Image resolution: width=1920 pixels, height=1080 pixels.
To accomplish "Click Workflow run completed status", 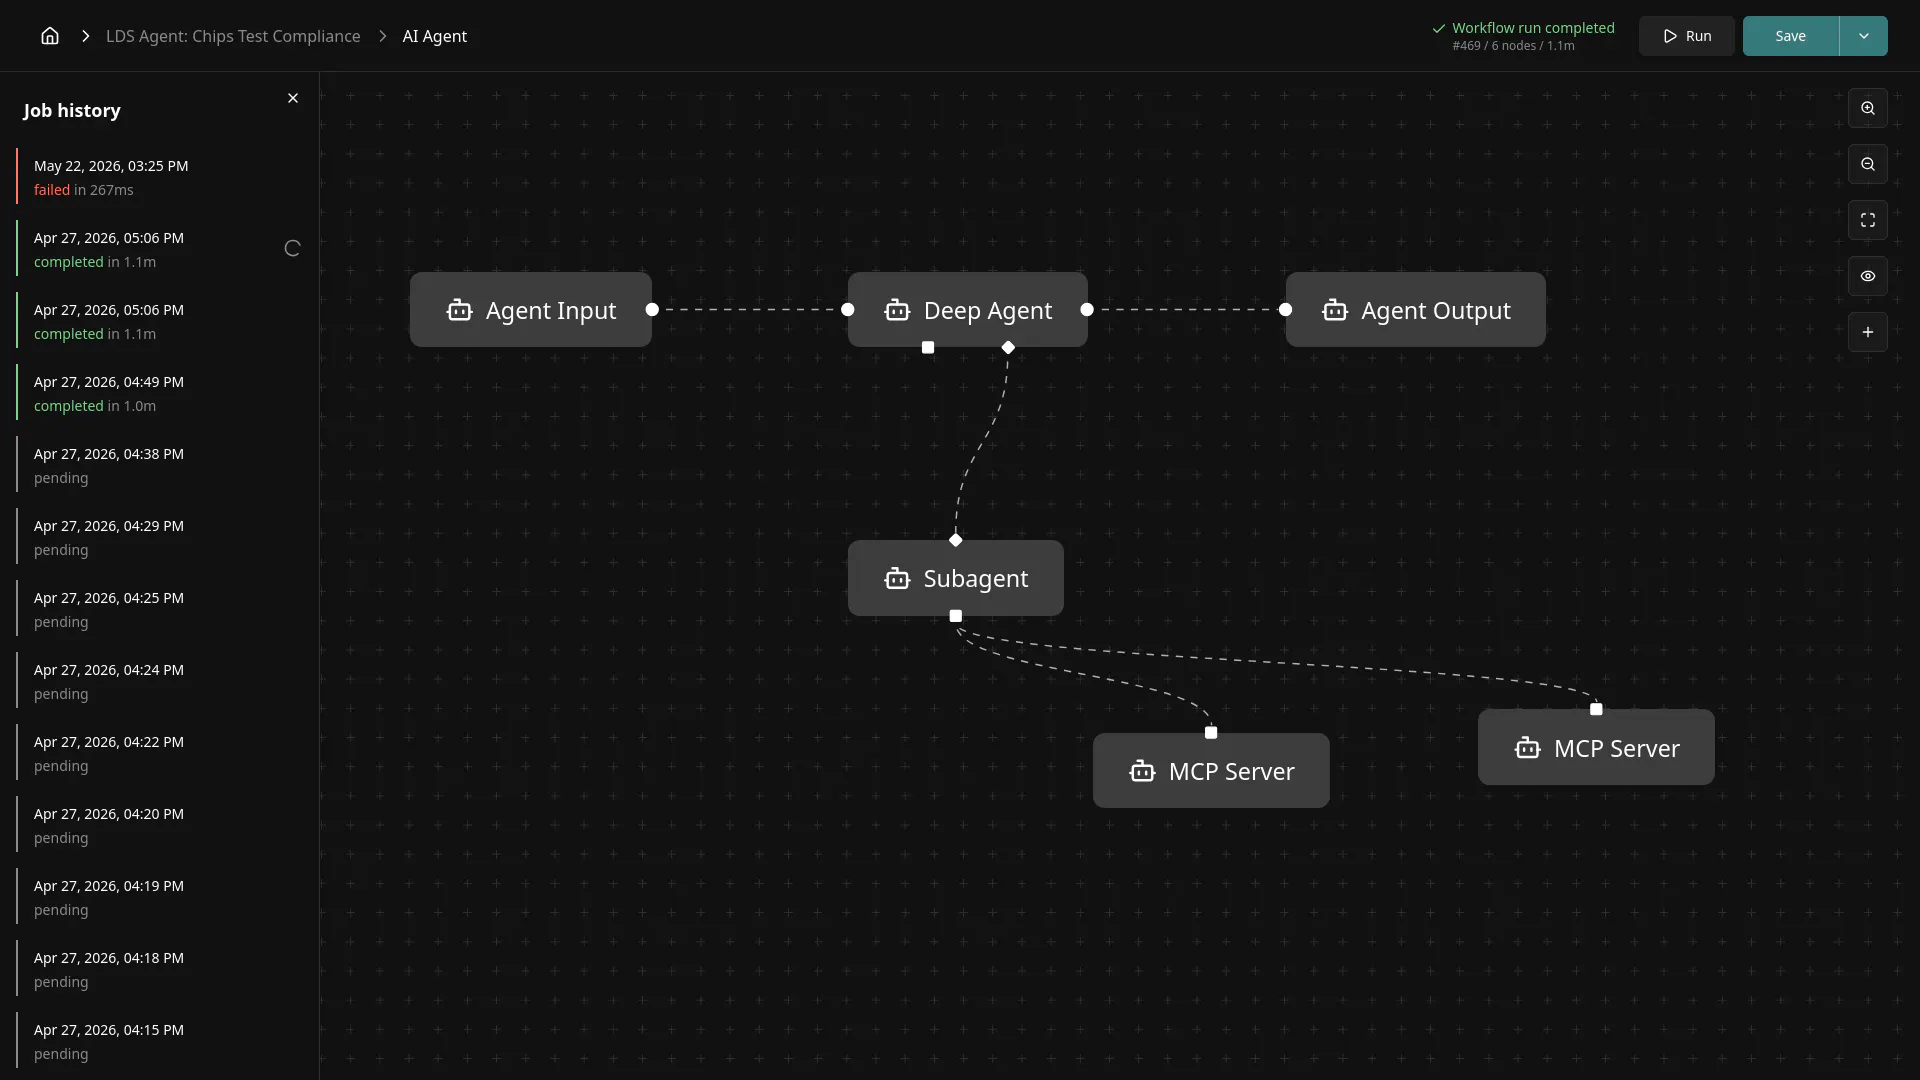I will click(x=1533, y=28).
